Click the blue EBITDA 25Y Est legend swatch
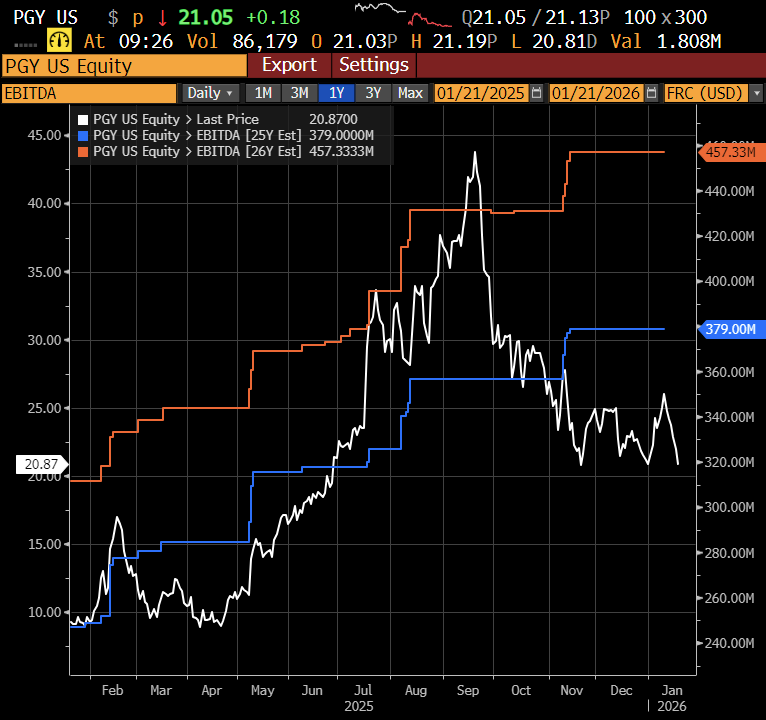The height and width of the screenshot is (720, 766). pos(83,135)
